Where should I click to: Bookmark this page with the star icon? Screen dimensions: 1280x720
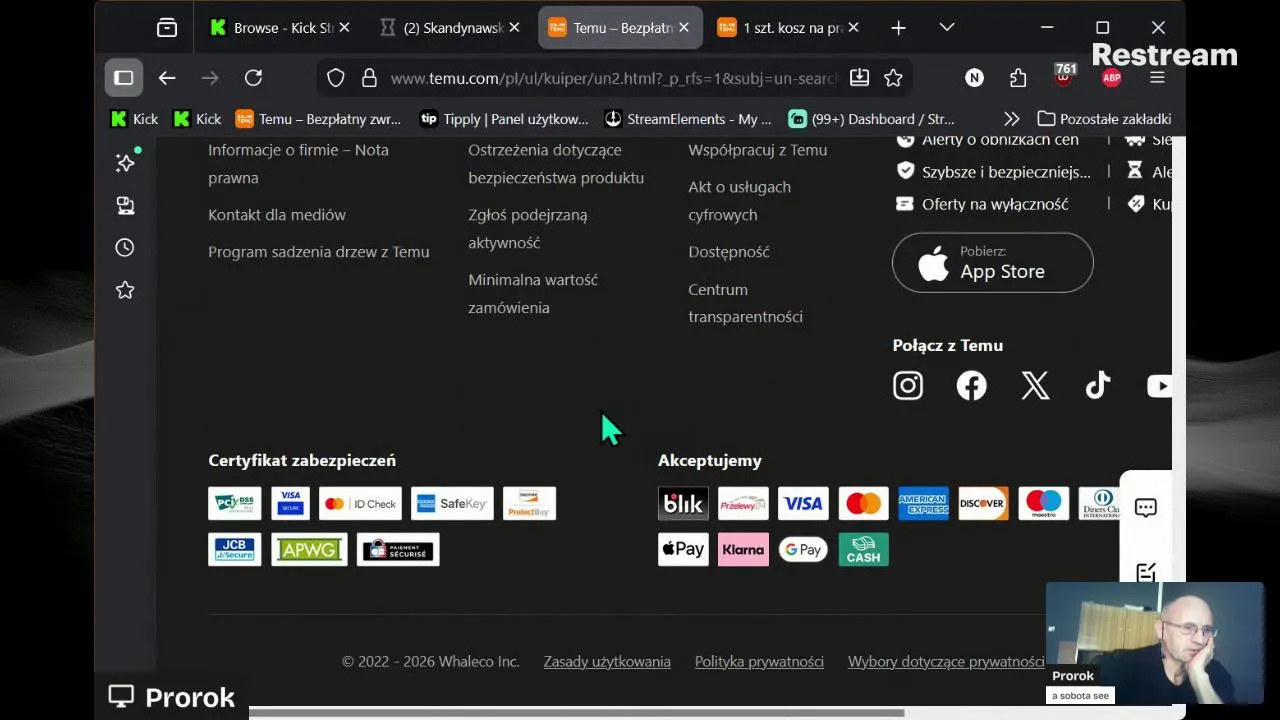point(893,78)
